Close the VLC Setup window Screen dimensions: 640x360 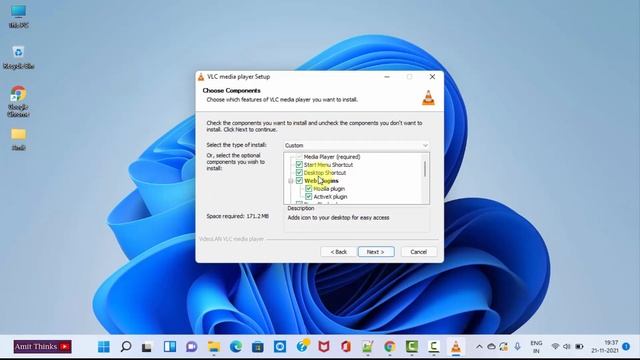[432, 77]
